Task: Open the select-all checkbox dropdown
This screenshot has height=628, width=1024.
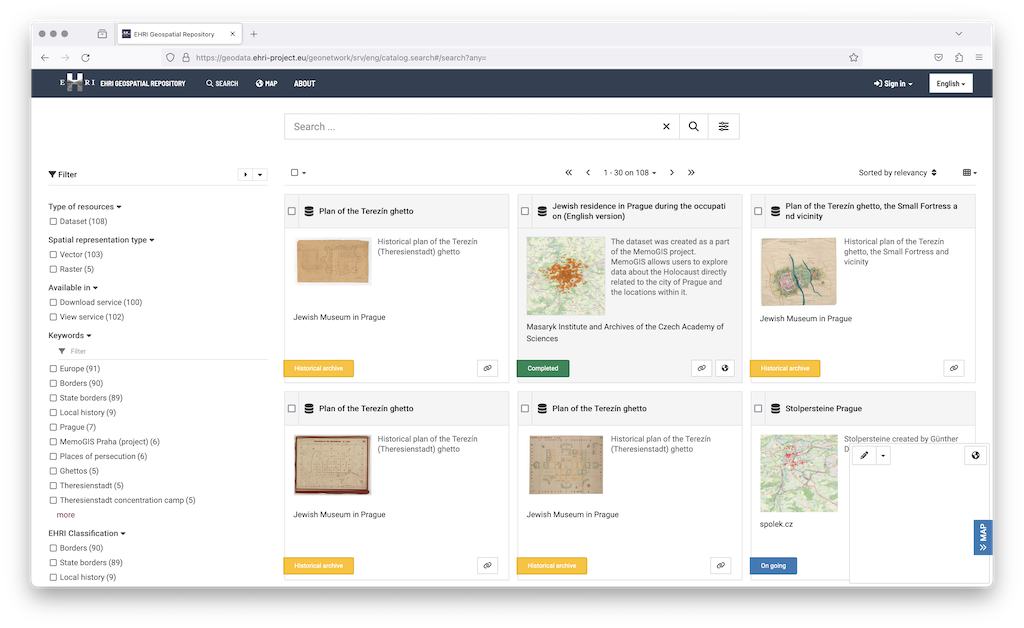Action: click(298, 173)
